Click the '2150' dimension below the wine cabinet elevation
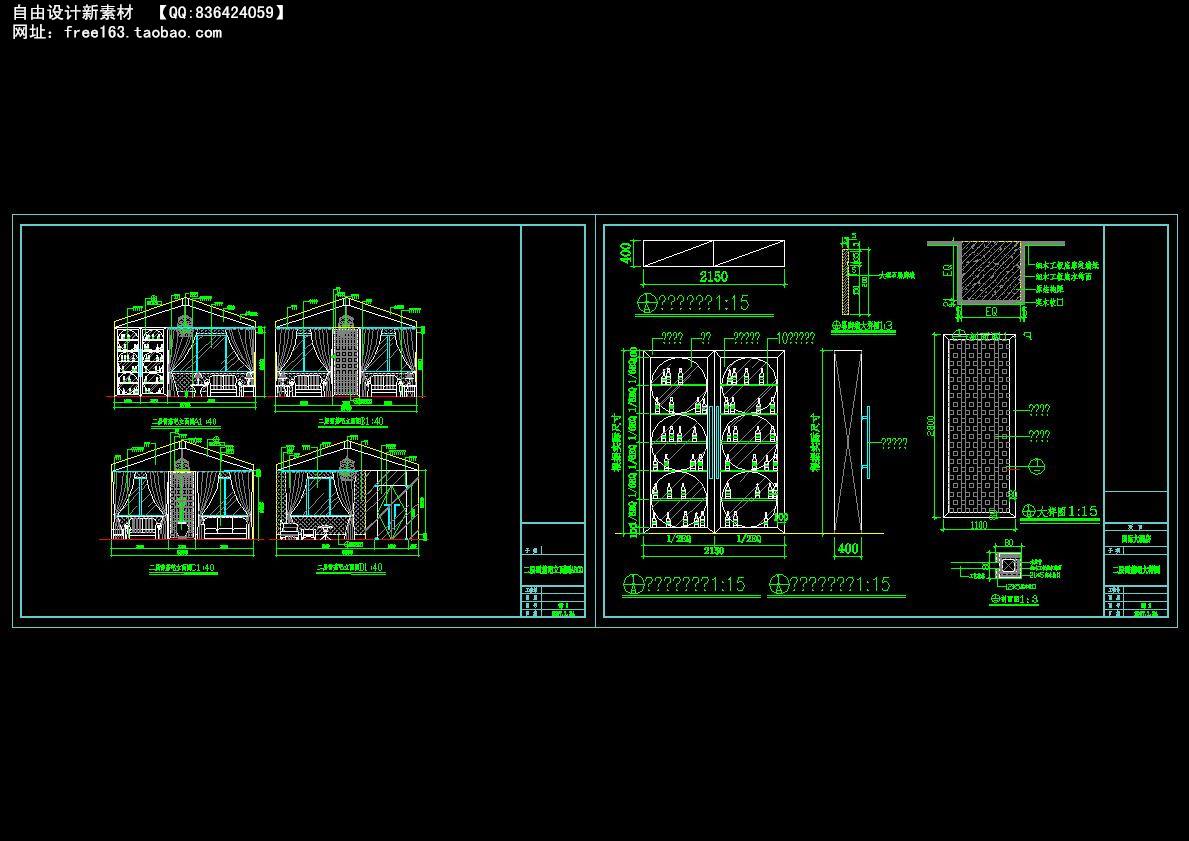The width and height of the screenshot is (1189, 841). tap(714, 551)
